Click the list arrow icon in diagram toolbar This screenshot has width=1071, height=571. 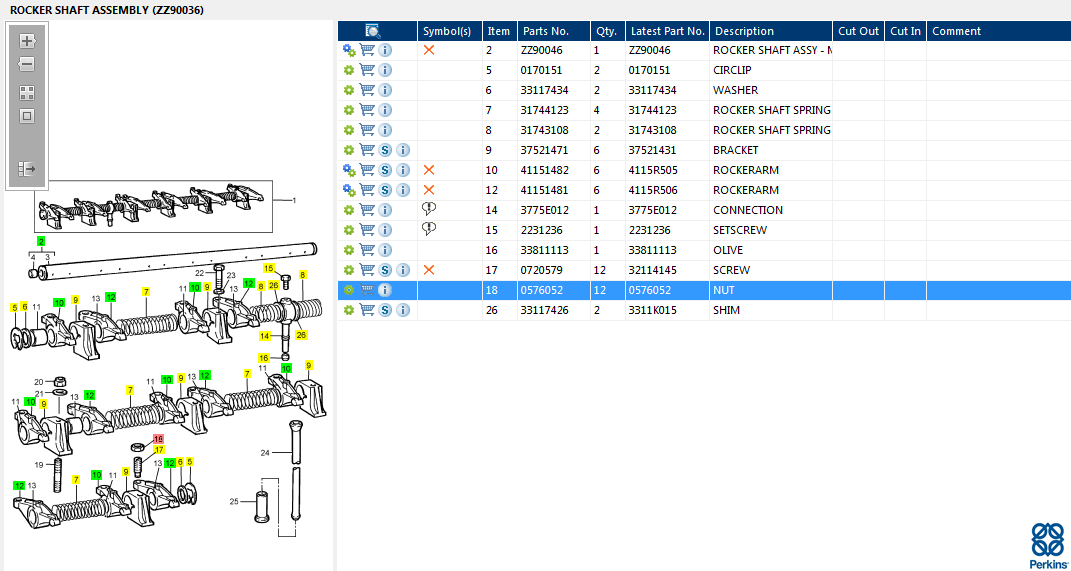(27, 169)
